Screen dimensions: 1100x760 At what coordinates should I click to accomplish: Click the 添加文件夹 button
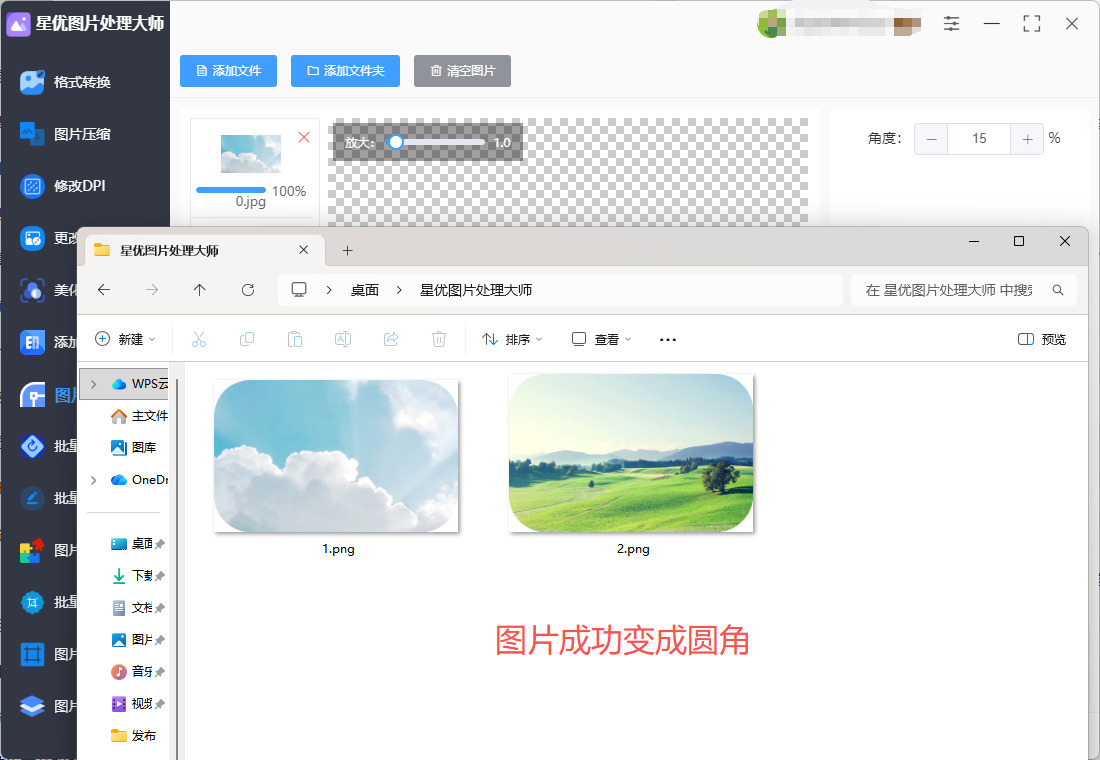[345, 71]
